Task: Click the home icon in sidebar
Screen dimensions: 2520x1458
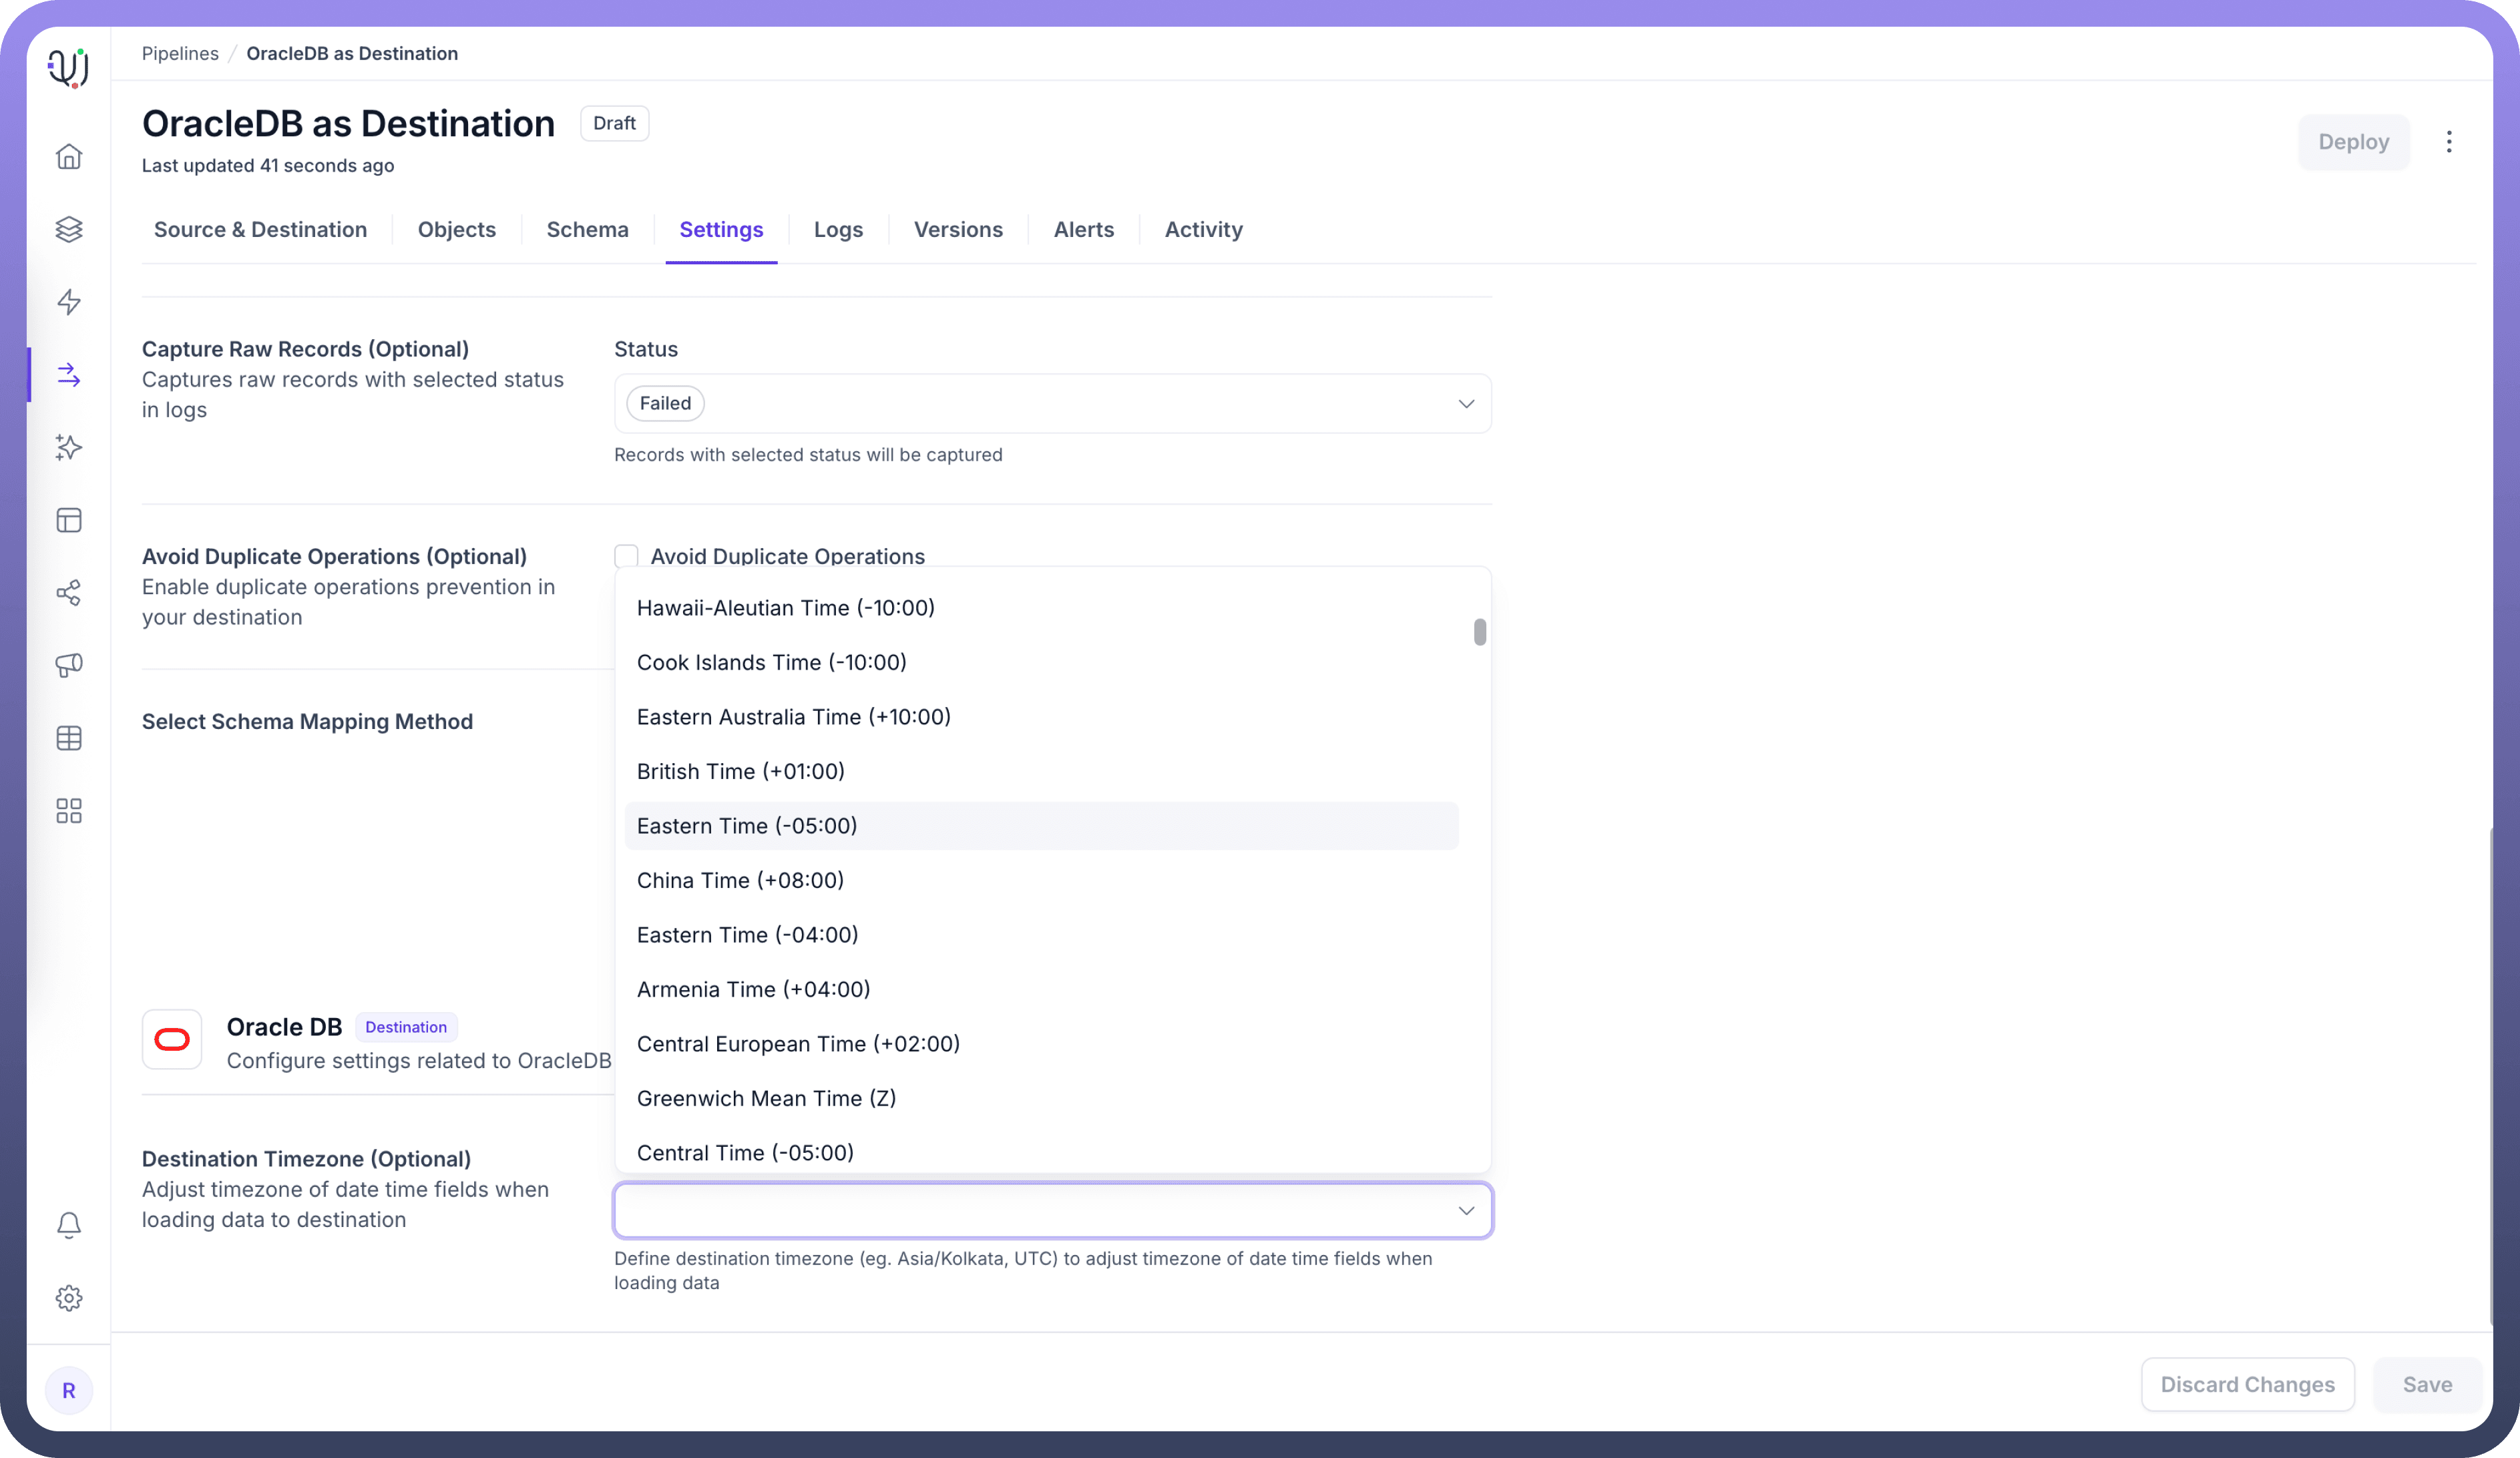Action: coord(69,157)
